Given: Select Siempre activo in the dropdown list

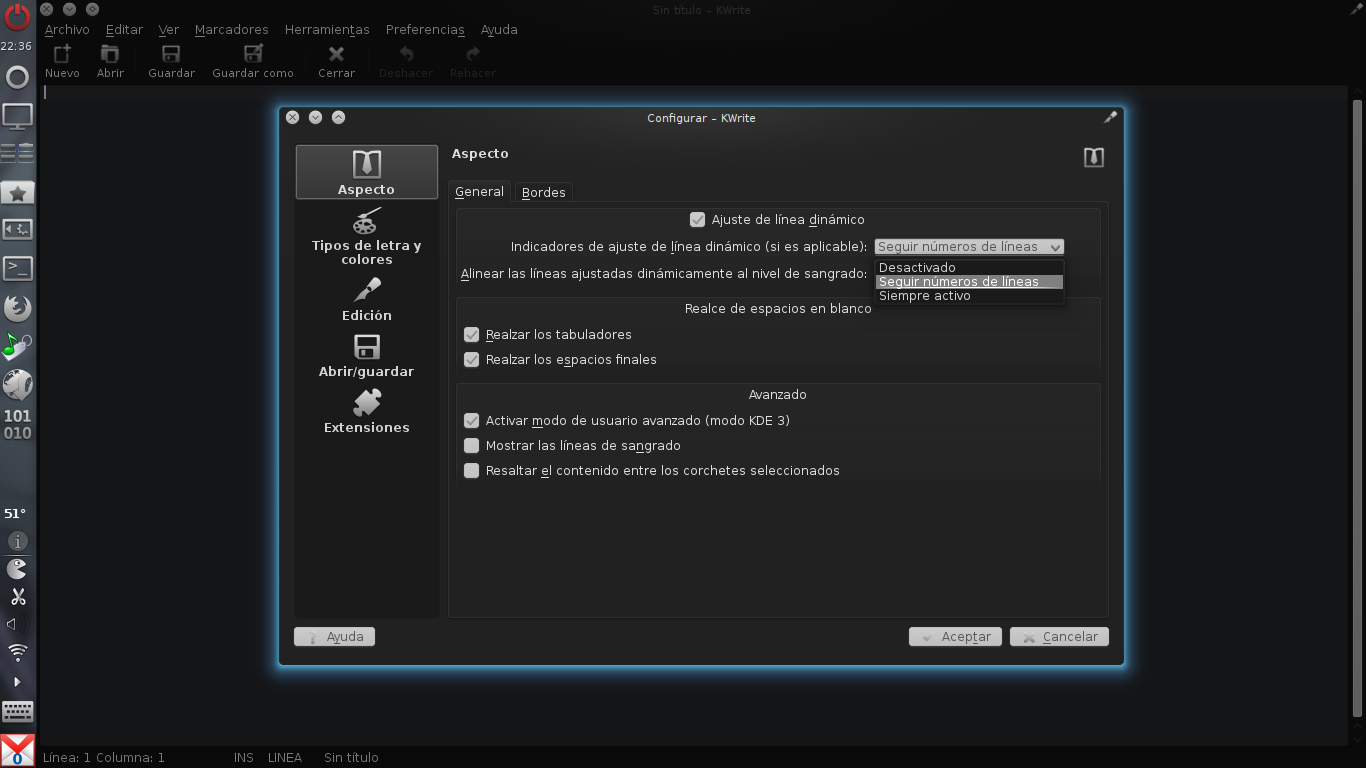Looking at the screenshot, I should click(x=969, y=296).
